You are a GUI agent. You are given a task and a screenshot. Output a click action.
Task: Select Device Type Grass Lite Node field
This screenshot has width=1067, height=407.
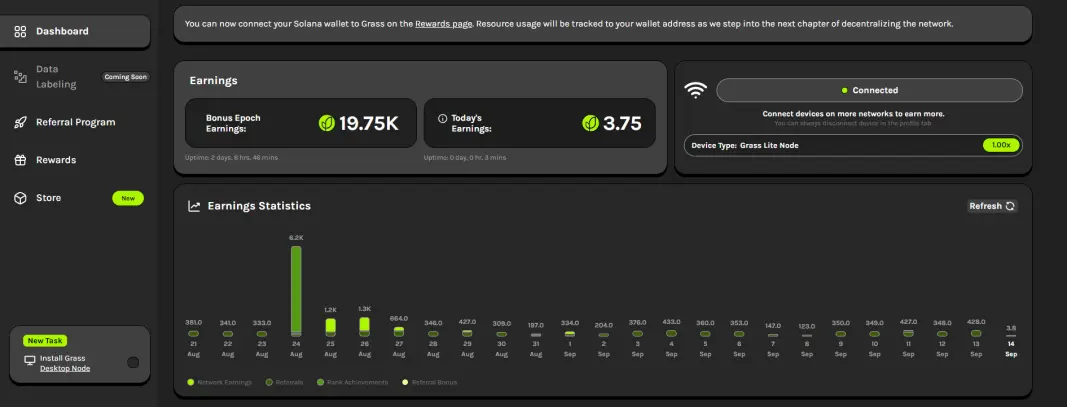coord(853,146)
